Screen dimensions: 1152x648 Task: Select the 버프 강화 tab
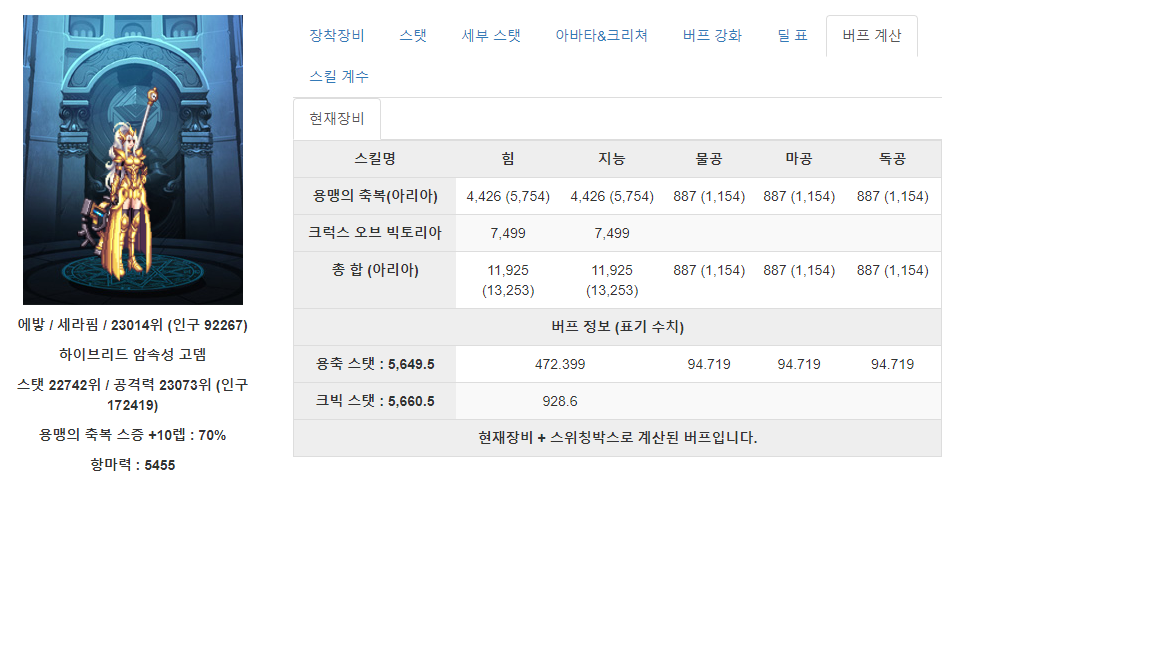[712, 35]
